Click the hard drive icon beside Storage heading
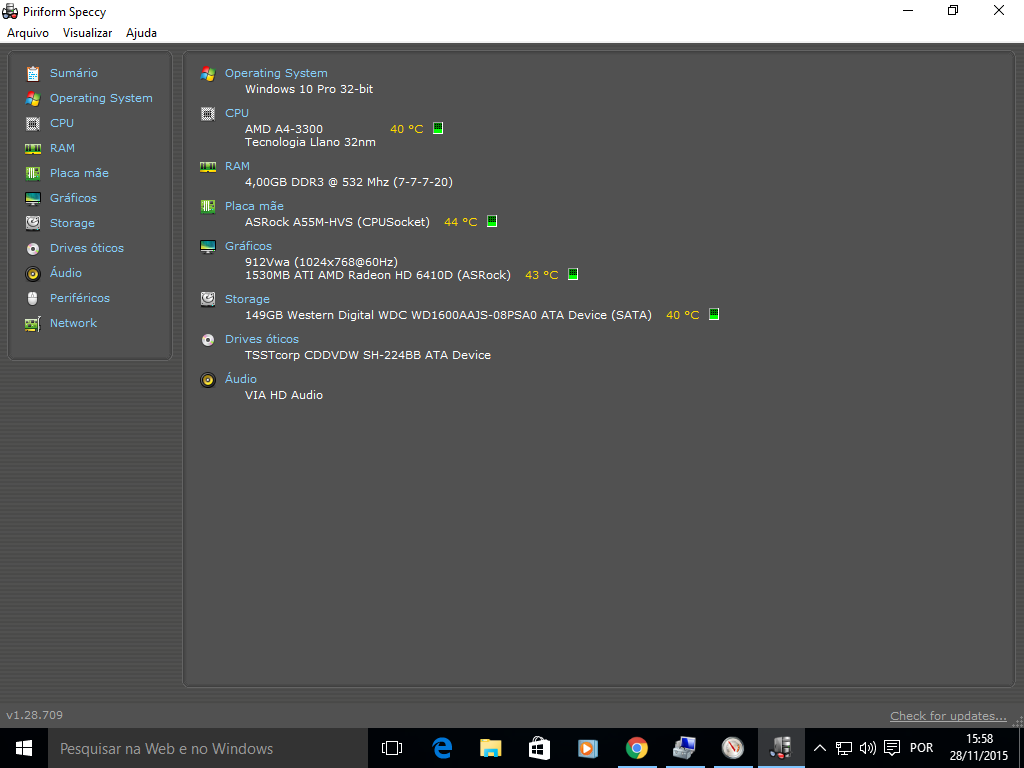The image size is (1024, 768). point(208,299)
